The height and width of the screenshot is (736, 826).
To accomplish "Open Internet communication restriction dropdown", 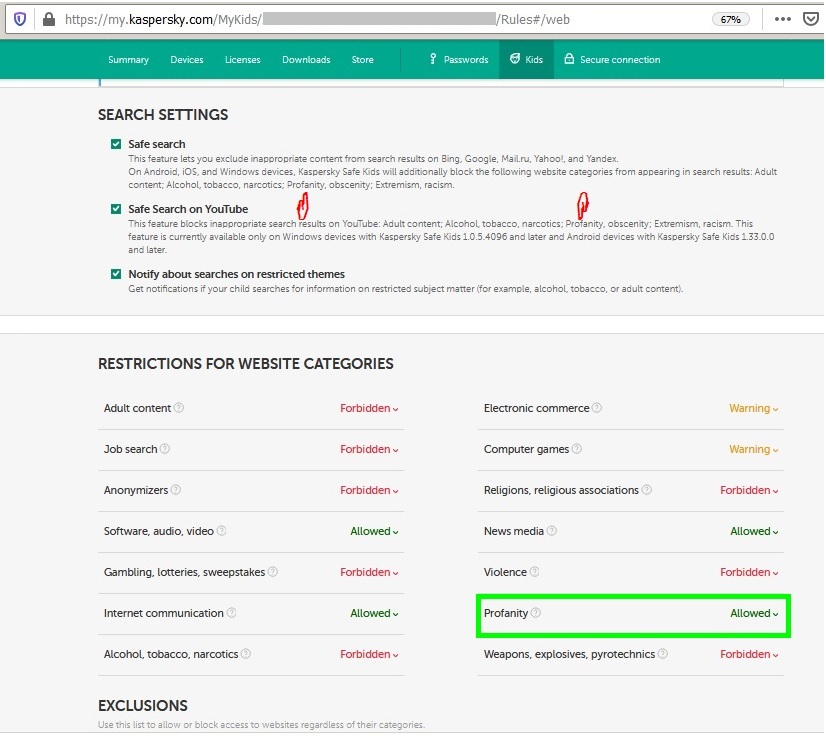I will pos(374,613).
